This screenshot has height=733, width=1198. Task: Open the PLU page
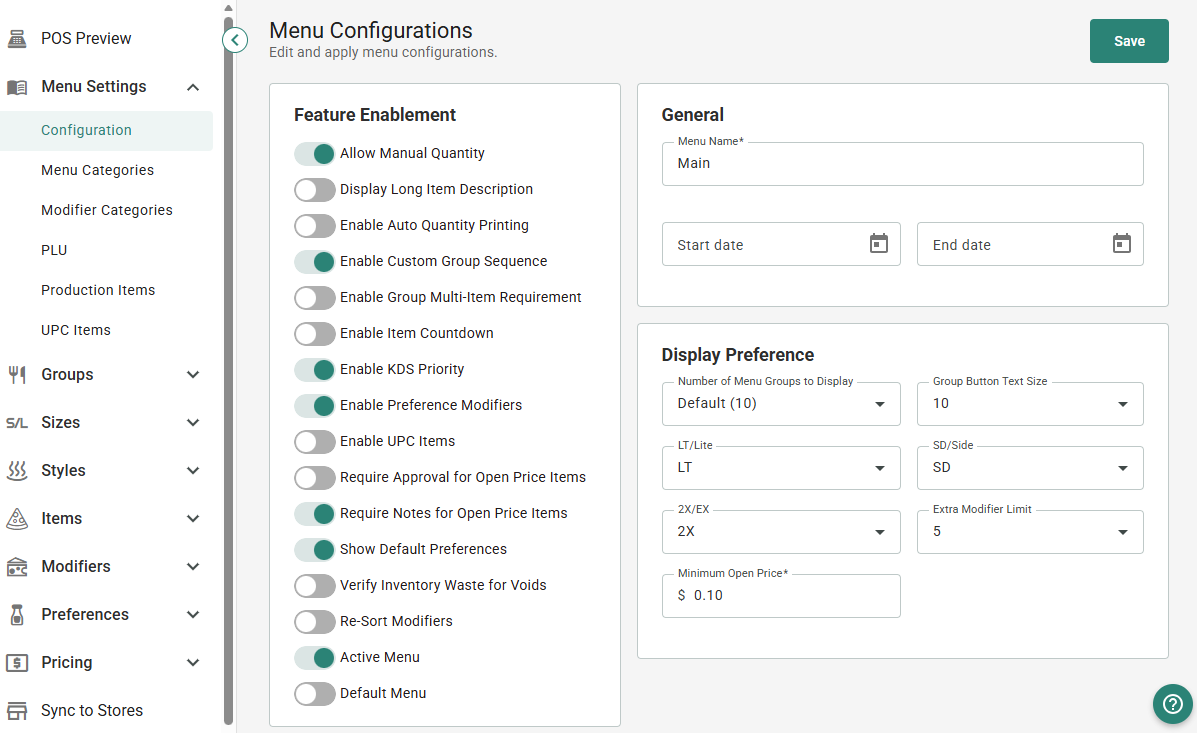[54, 251]
